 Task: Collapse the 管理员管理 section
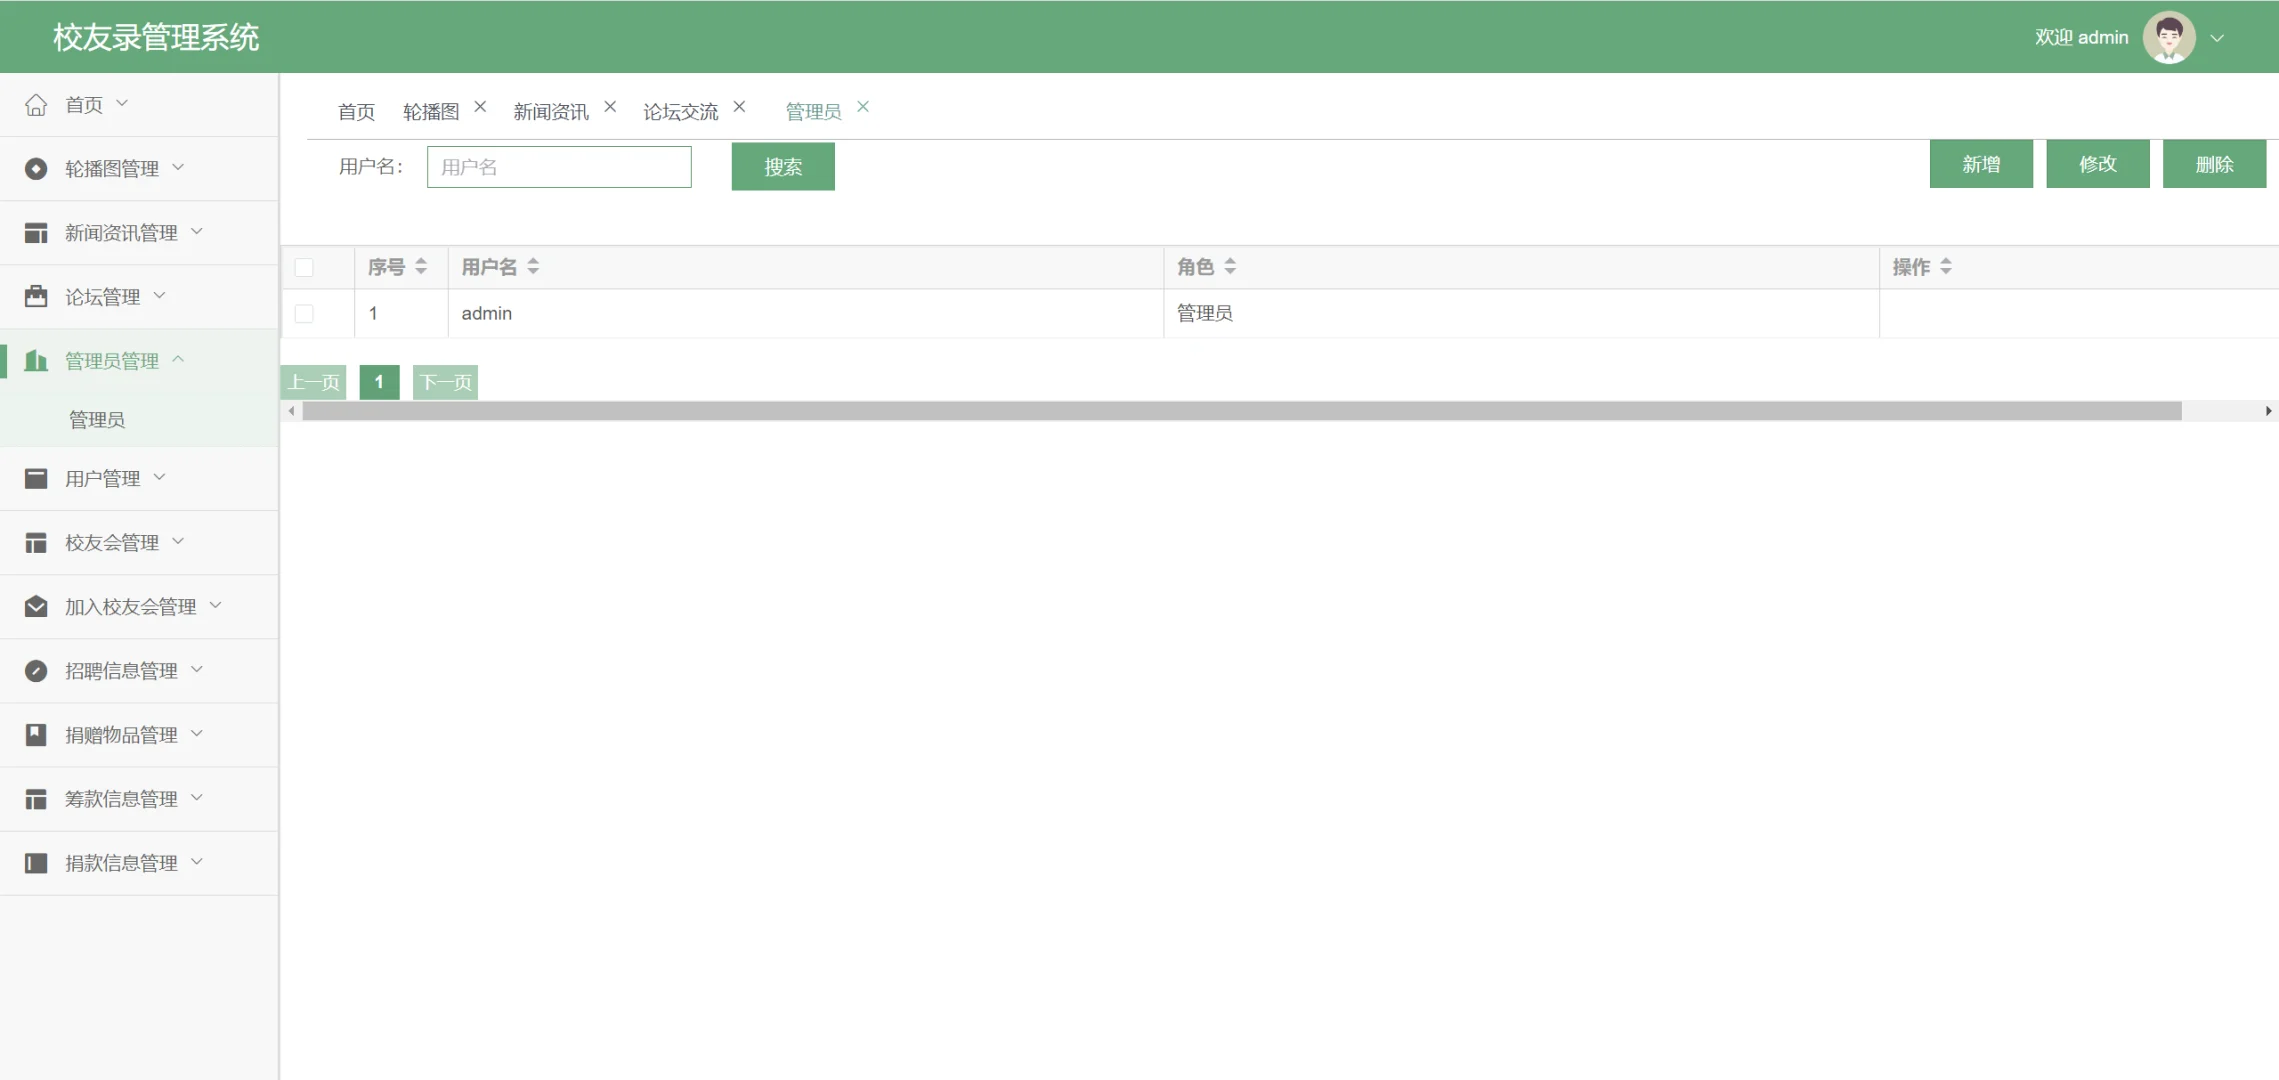(x=180, y=359)
